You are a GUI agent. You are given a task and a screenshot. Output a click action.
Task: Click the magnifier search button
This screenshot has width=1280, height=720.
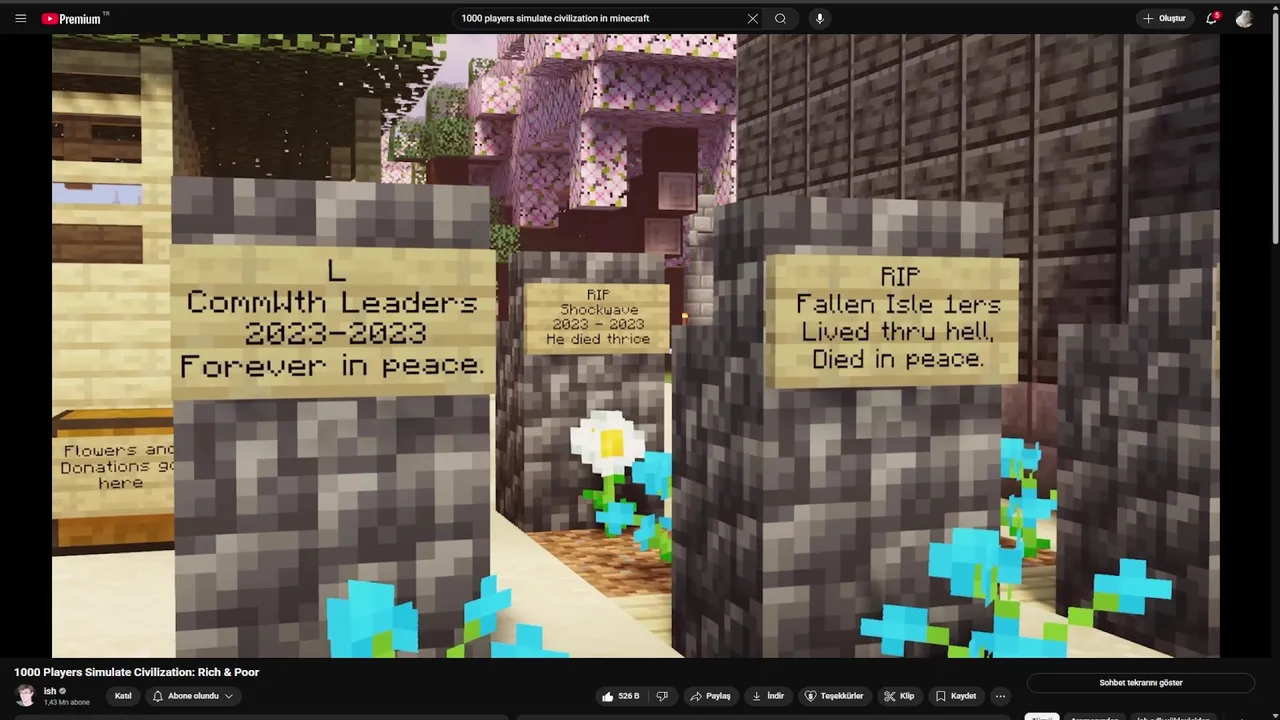[781, 18]
